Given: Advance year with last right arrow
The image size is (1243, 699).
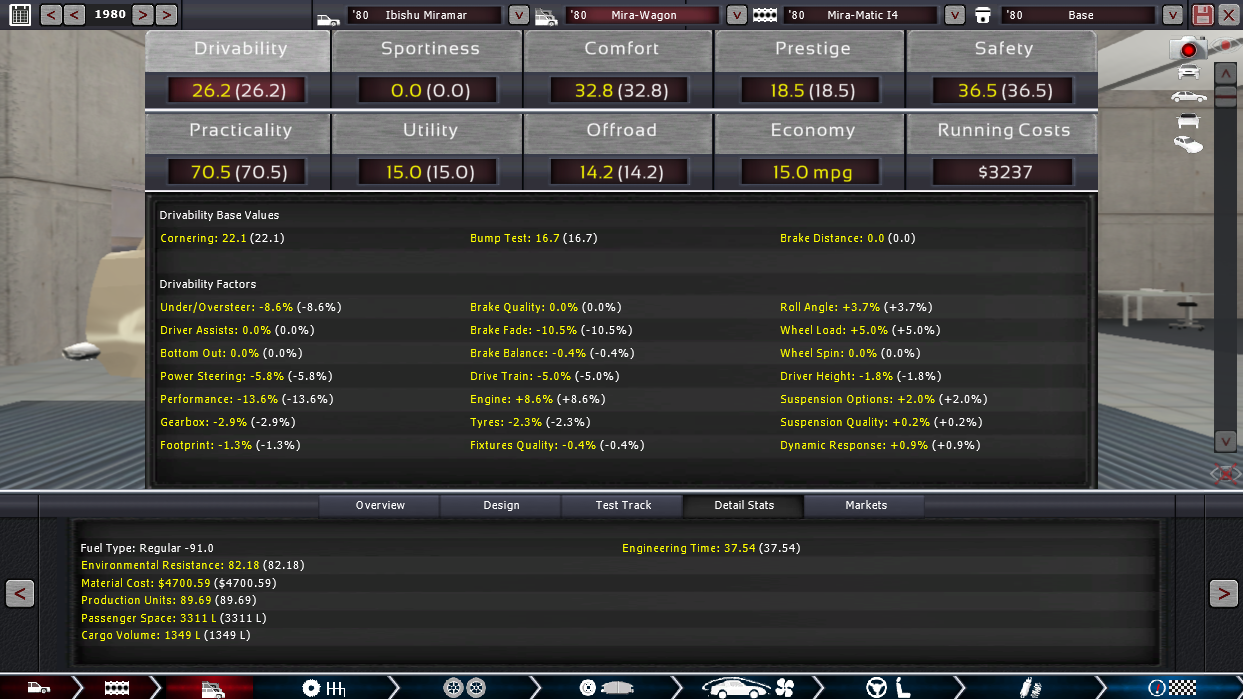Looking at the screenshot, I should click(x=166, y=15).
